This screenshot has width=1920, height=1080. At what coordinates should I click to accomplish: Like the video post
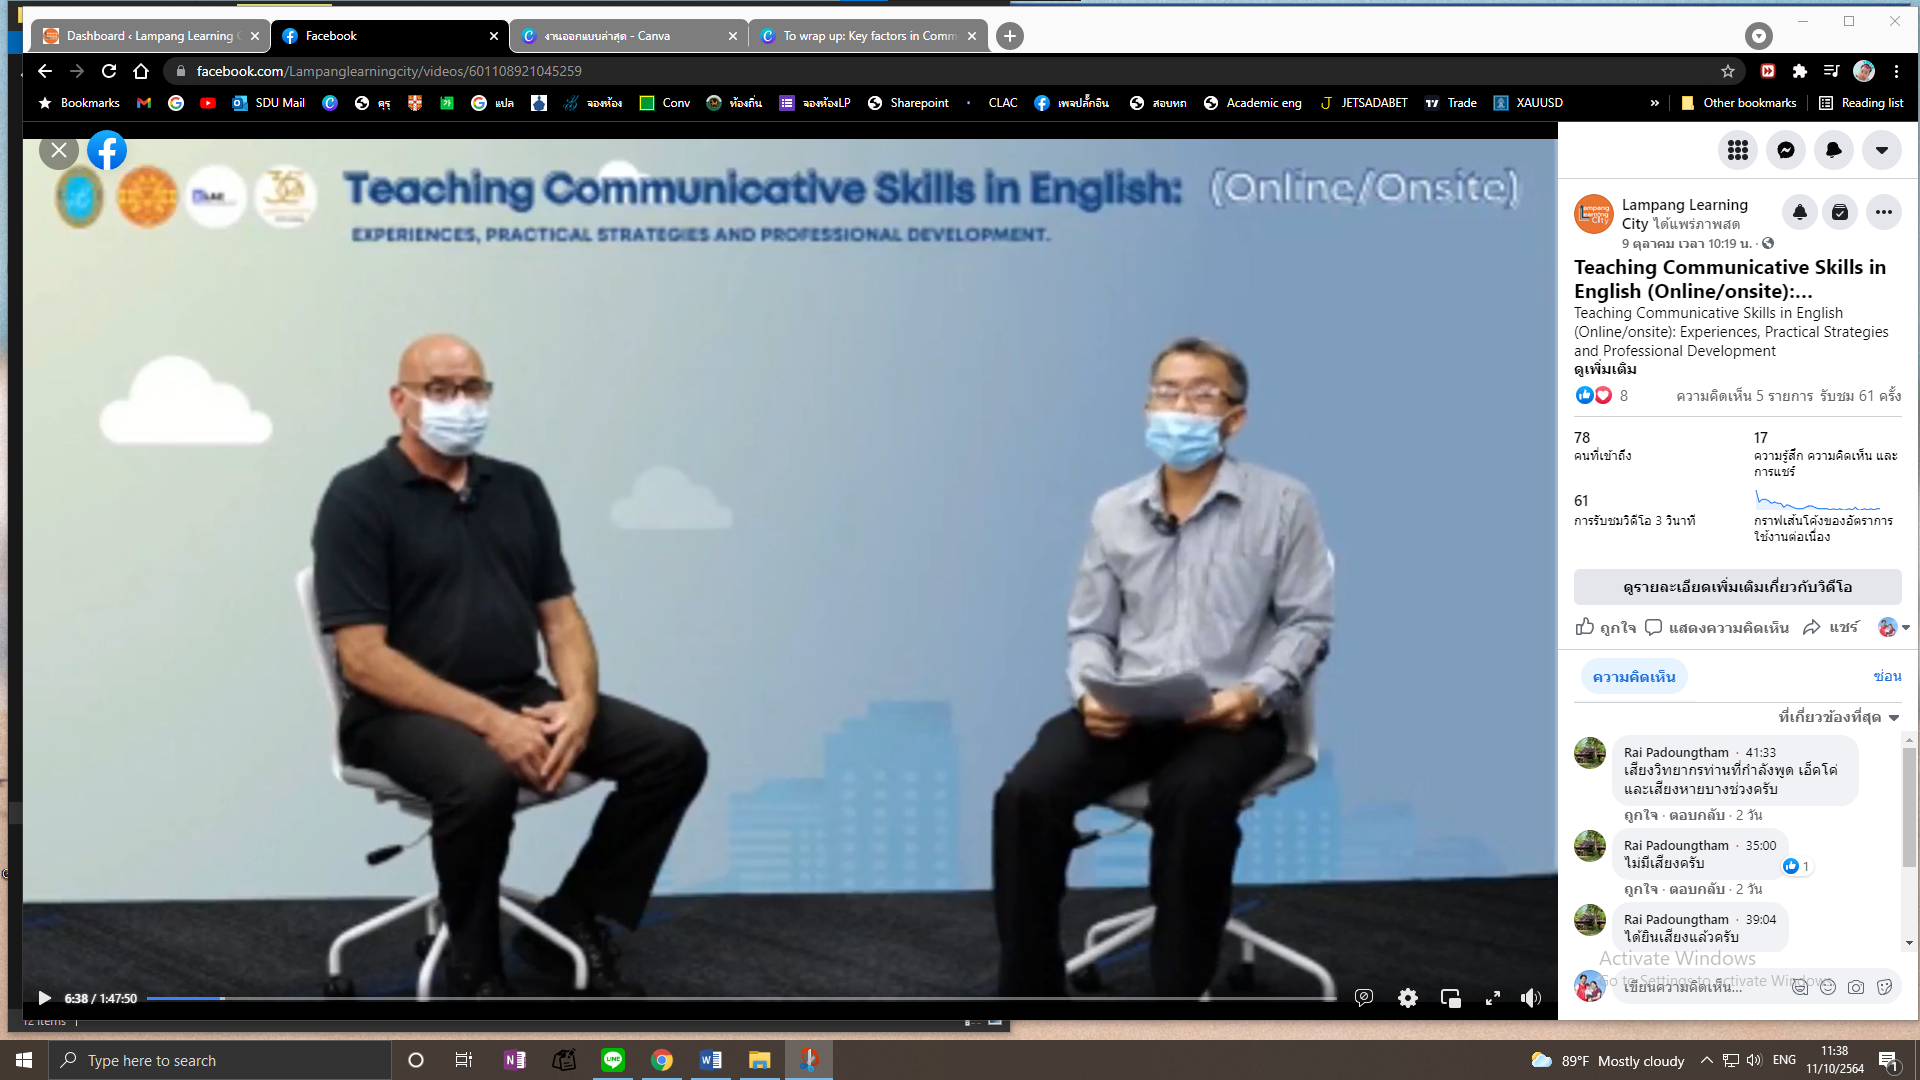click(x=1605, y=627)
